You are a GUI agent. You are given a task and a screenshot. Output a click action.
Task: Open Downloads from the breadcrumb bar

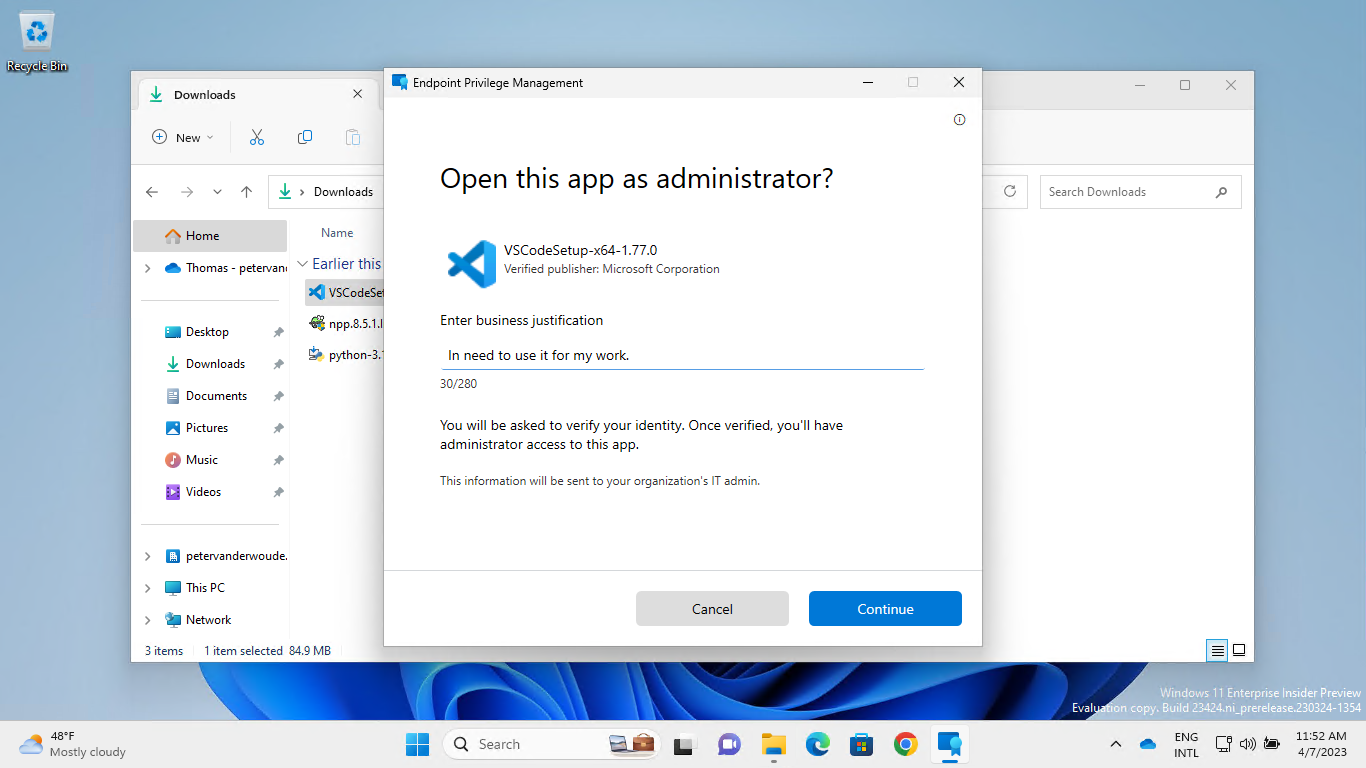[343, 191]
